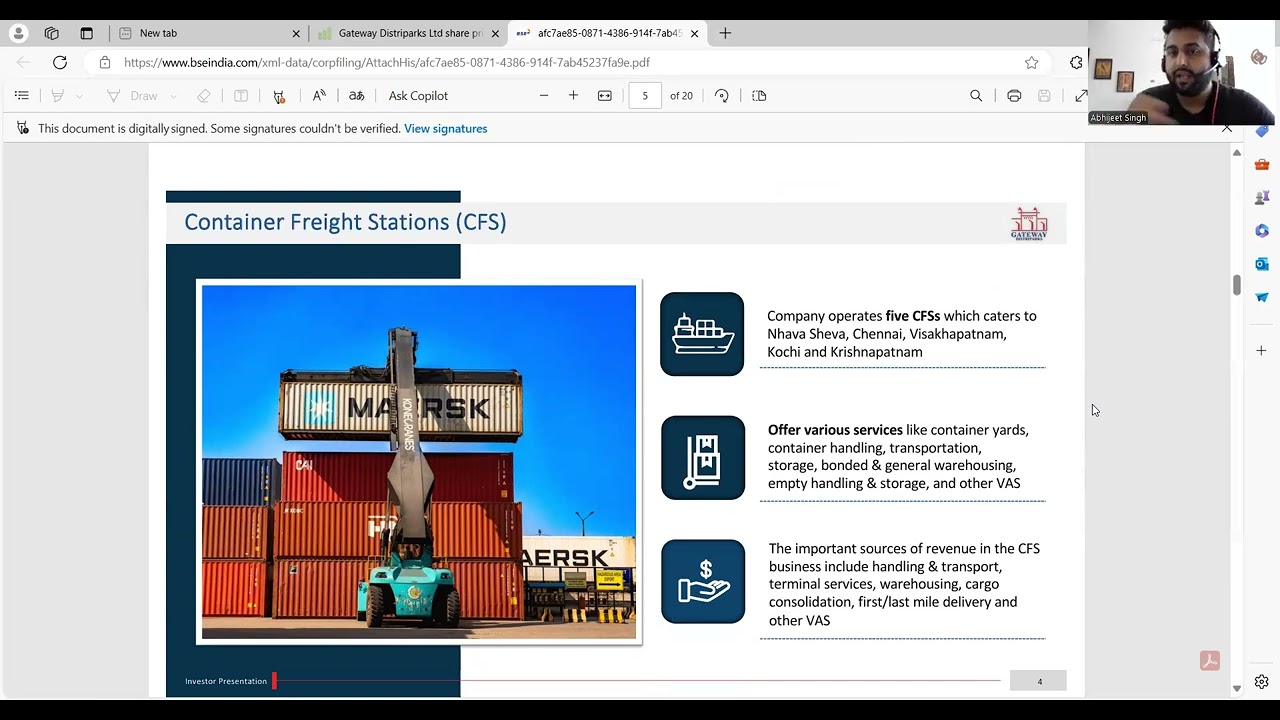Click the revenue hand dollar icon
1280x720 pixels.
tap(703, 582)
